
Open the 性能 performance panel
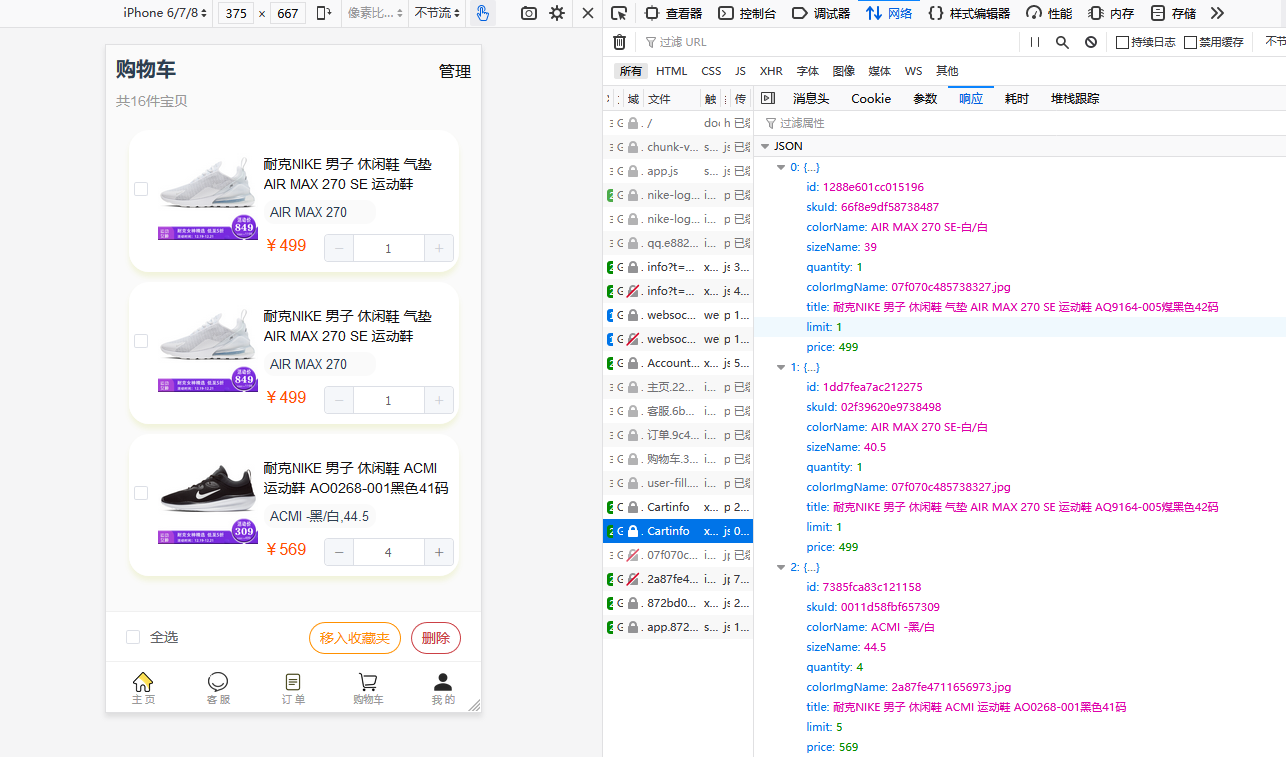pyautogui.click(x=1048, y=13)
